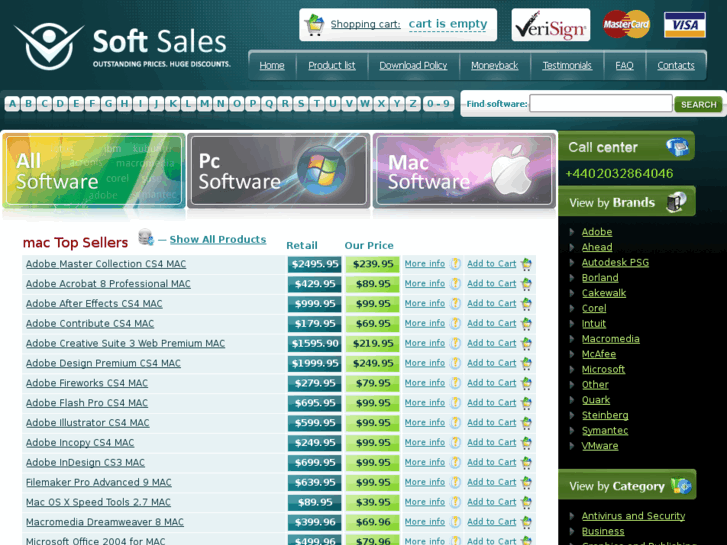Click Add to Cart for Adobe Illustrator CS4
This screenshot has width=727, height=545.
[x=491, y=423]
